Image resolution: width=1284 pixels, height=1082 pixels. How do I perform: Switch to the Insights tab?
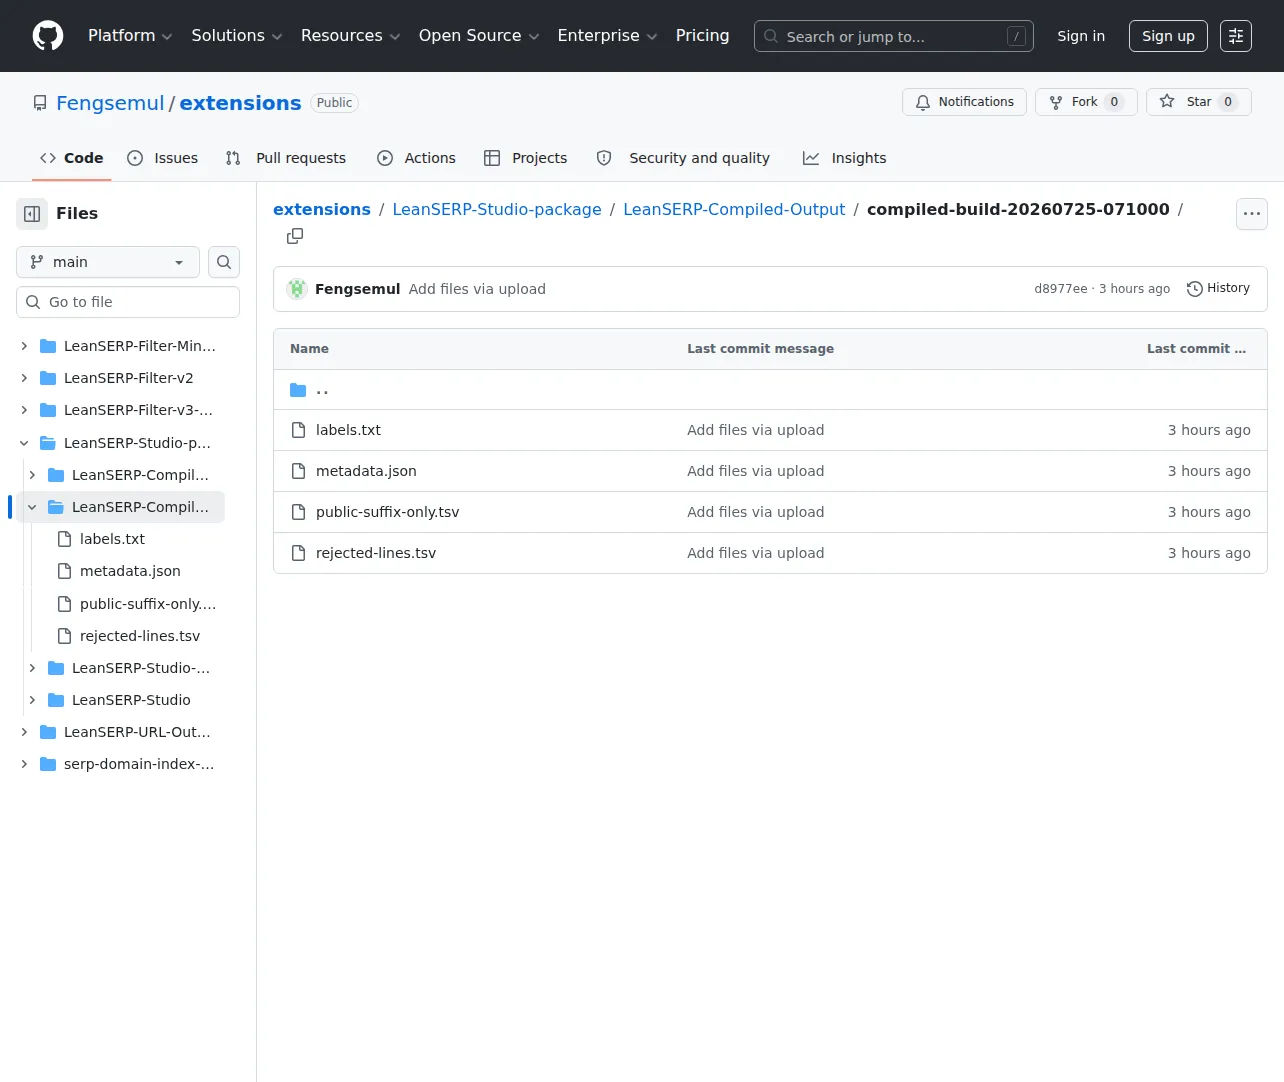[x=844, y=158]
